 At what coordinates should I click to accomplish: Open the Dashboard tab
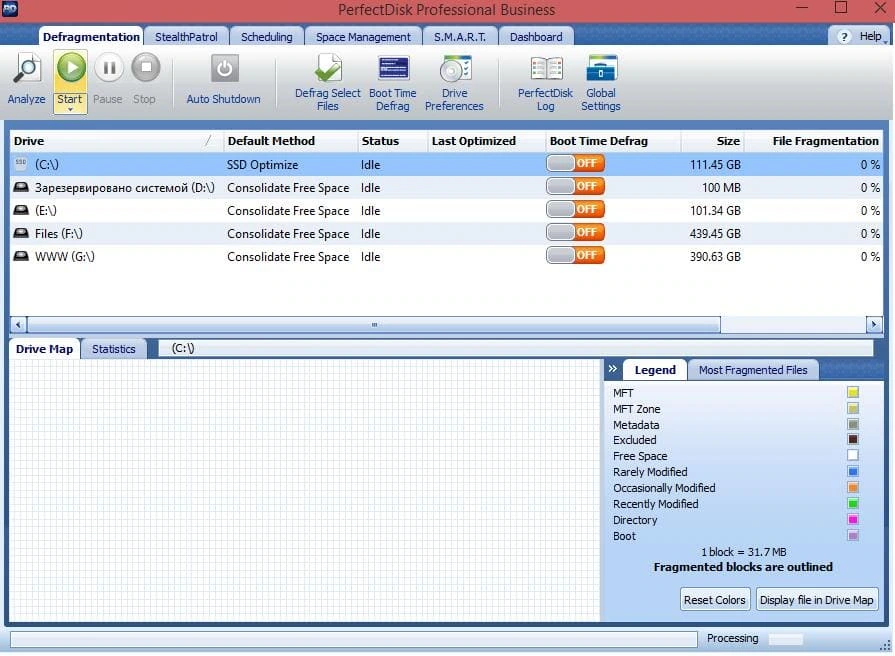tap(536, 37)
